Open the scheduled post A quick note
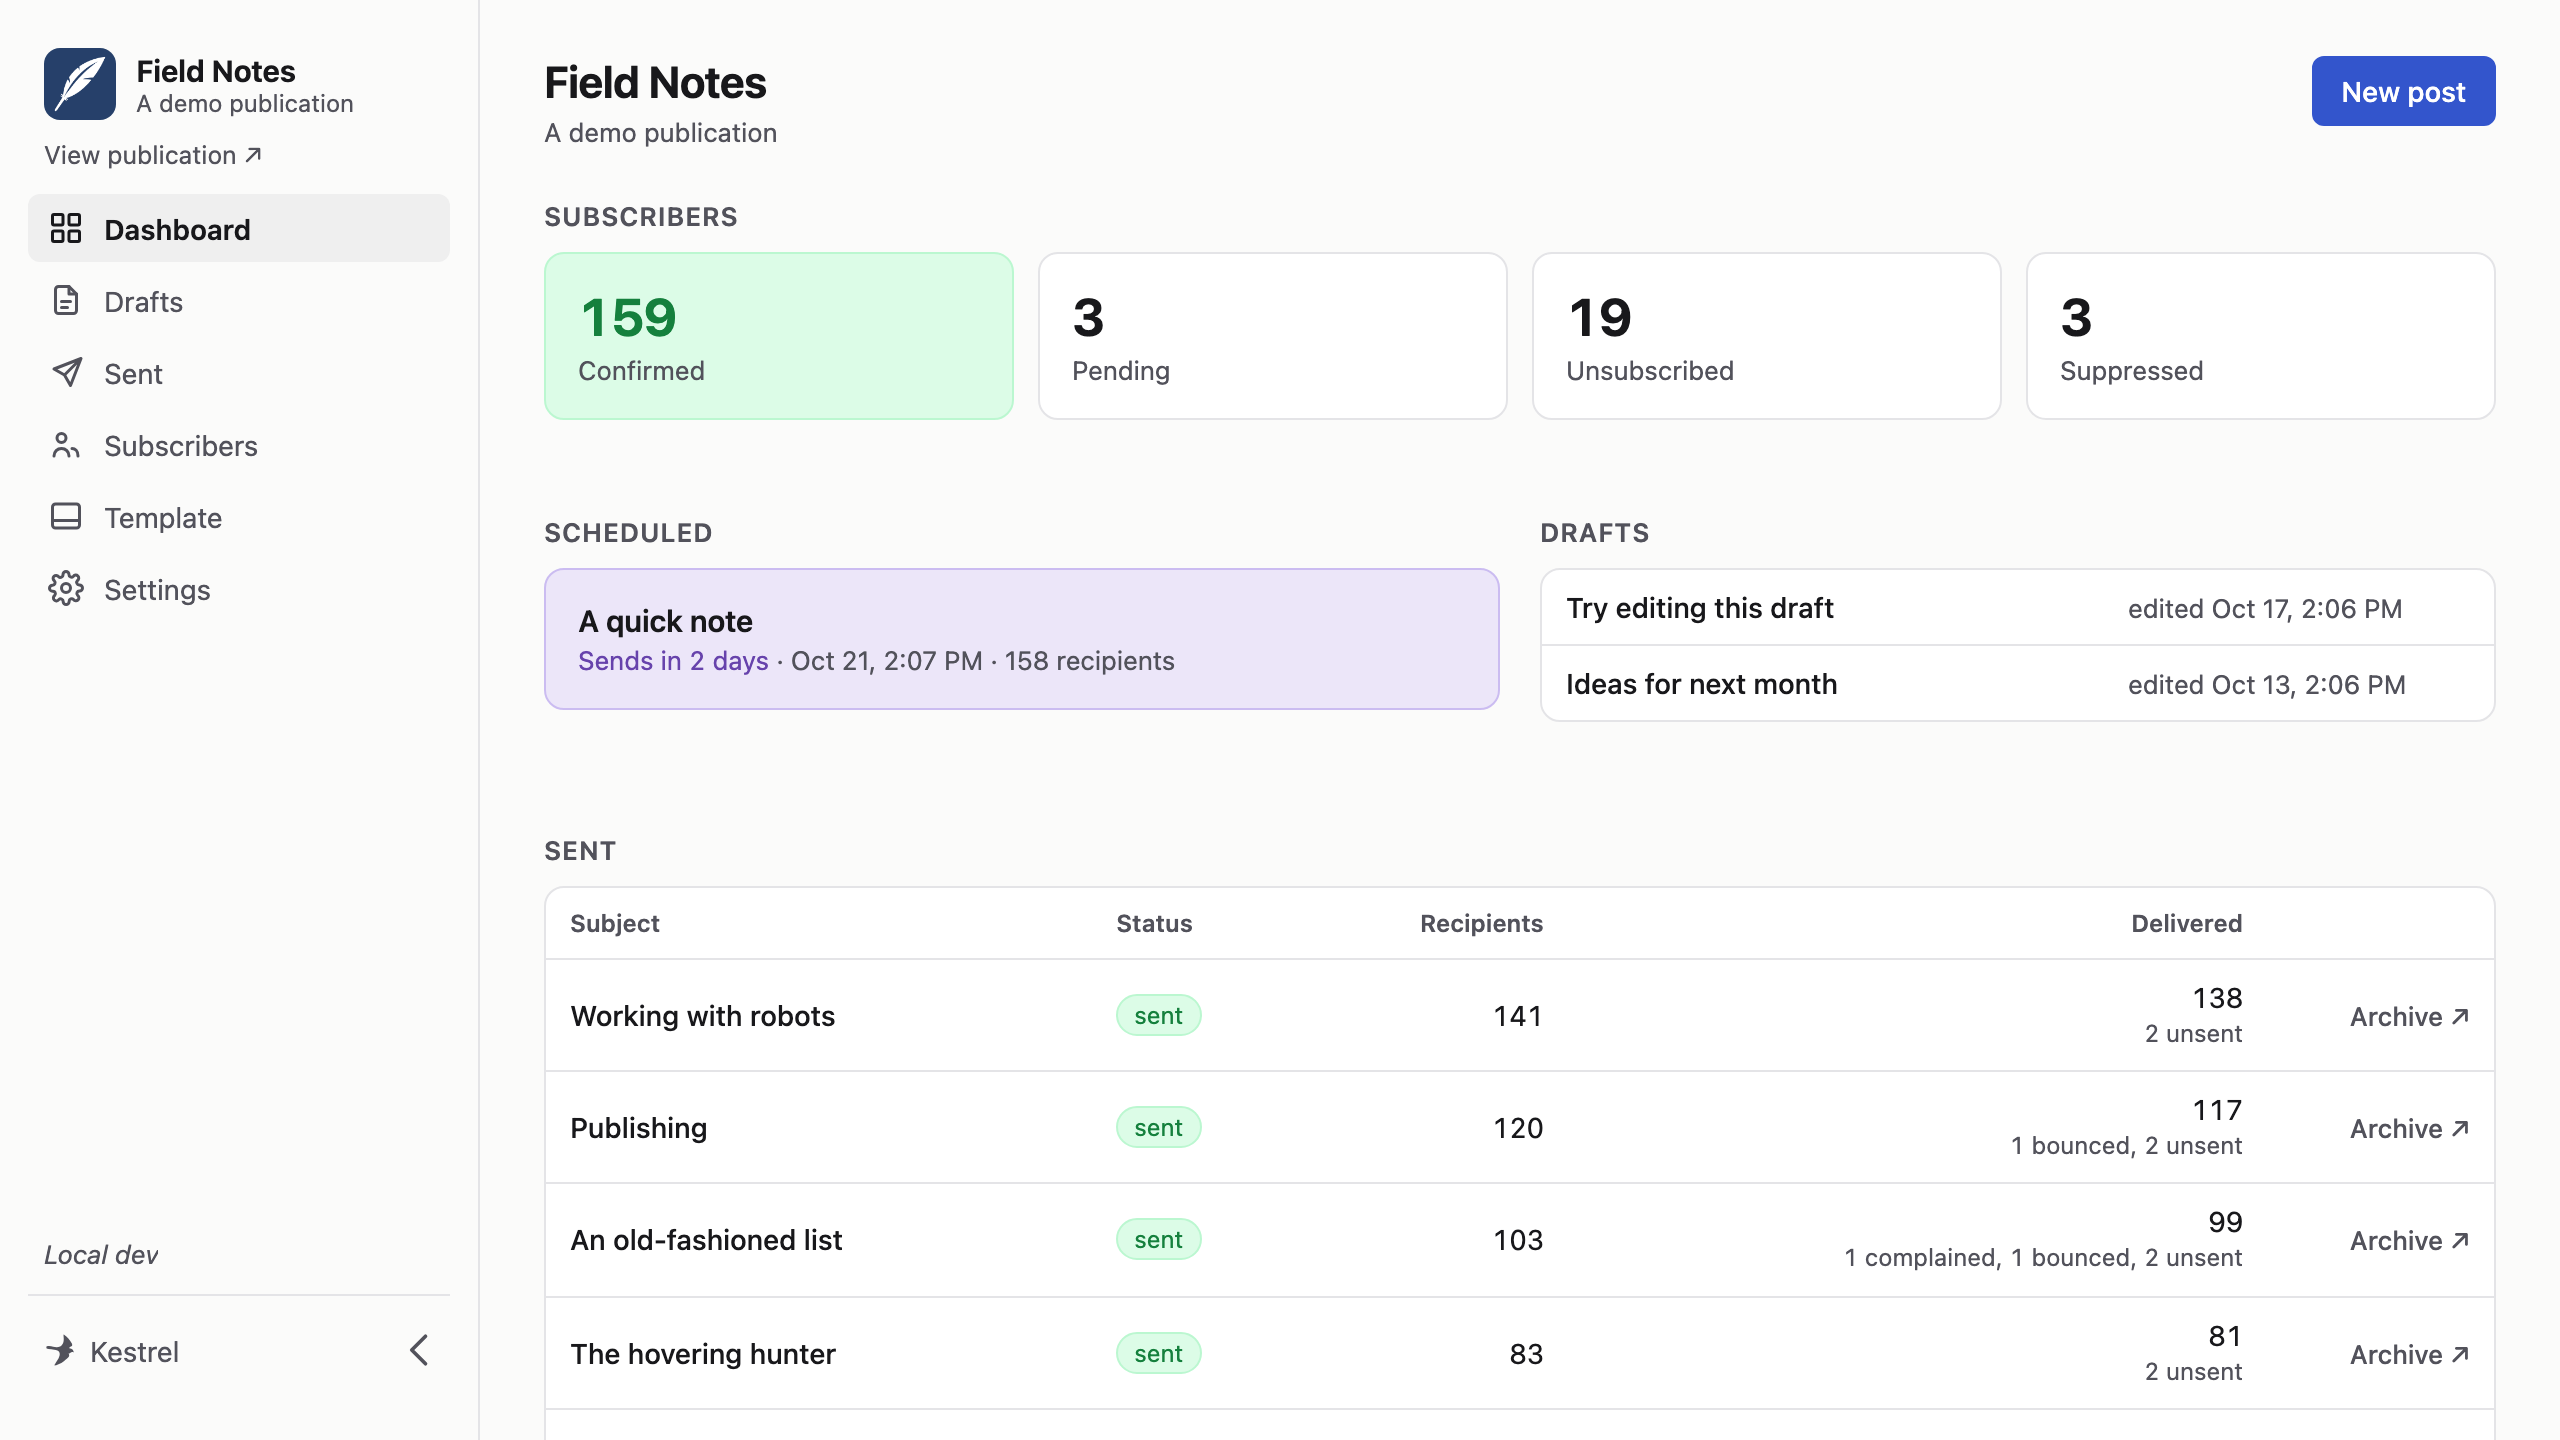The height and width of the screenshot is (1440, 2560). (1022, 639)
